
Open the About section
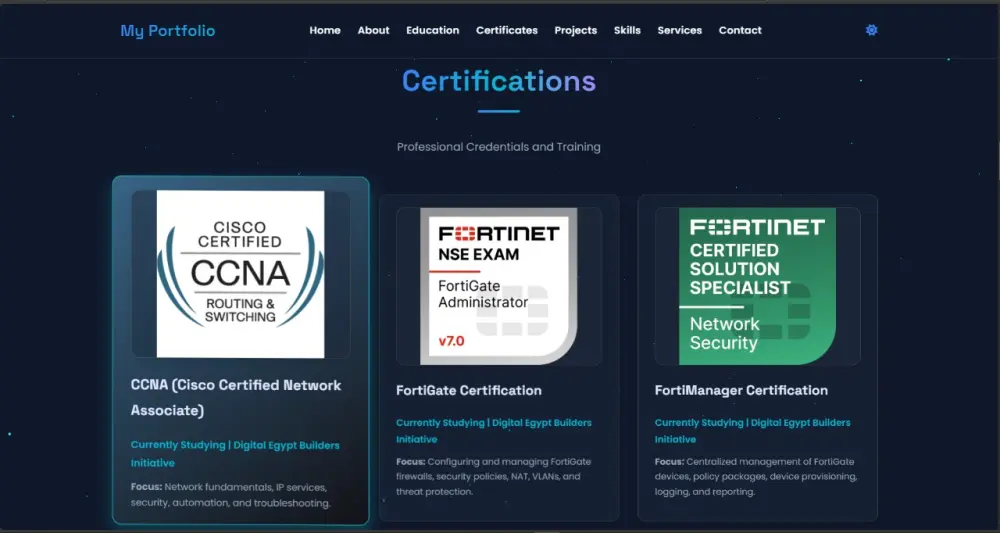tap(373, 30)
